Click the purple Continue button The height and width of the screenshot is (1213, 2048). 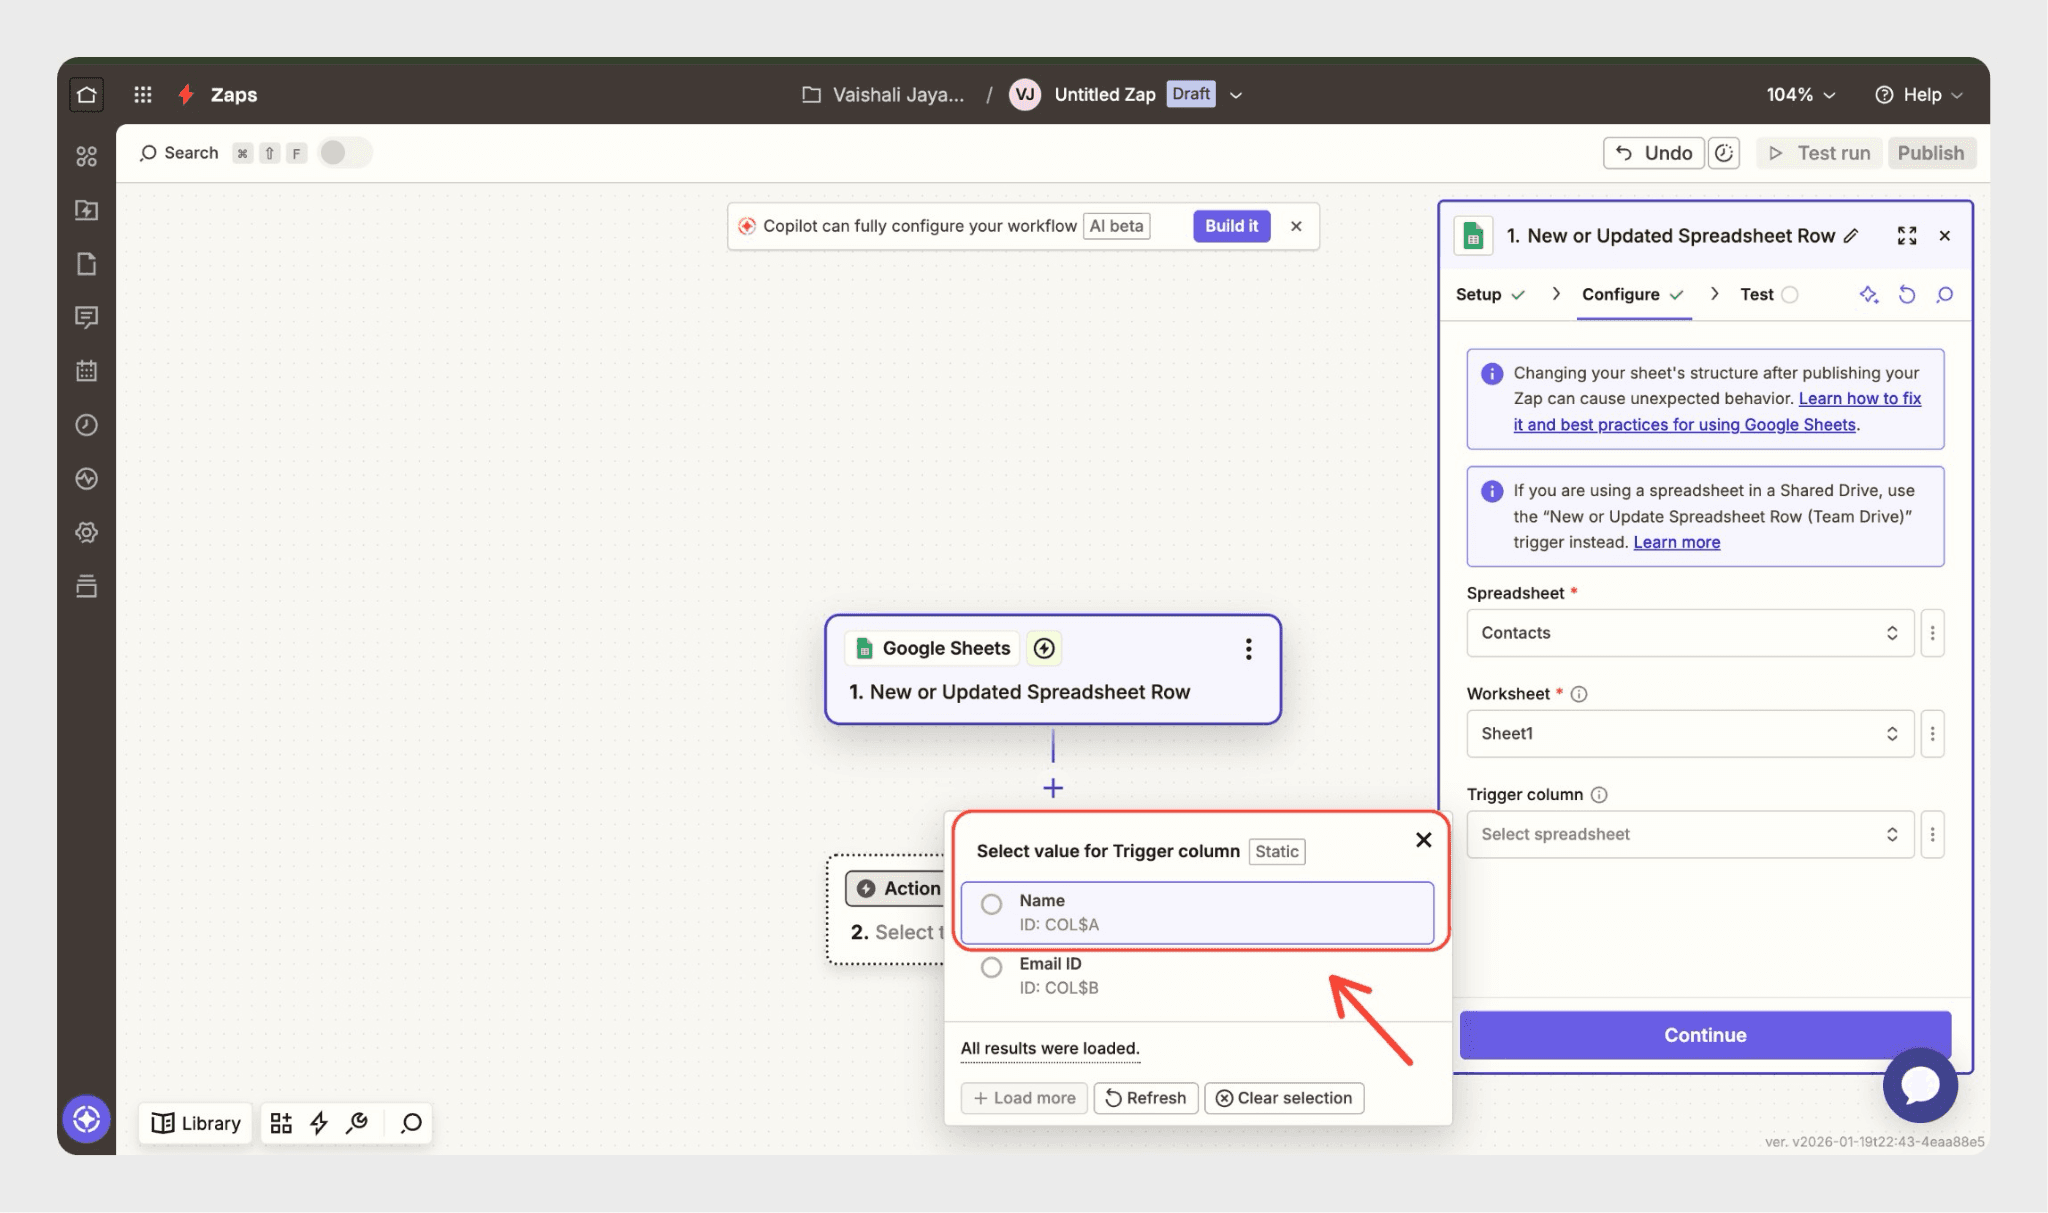pos(1704,1035)
